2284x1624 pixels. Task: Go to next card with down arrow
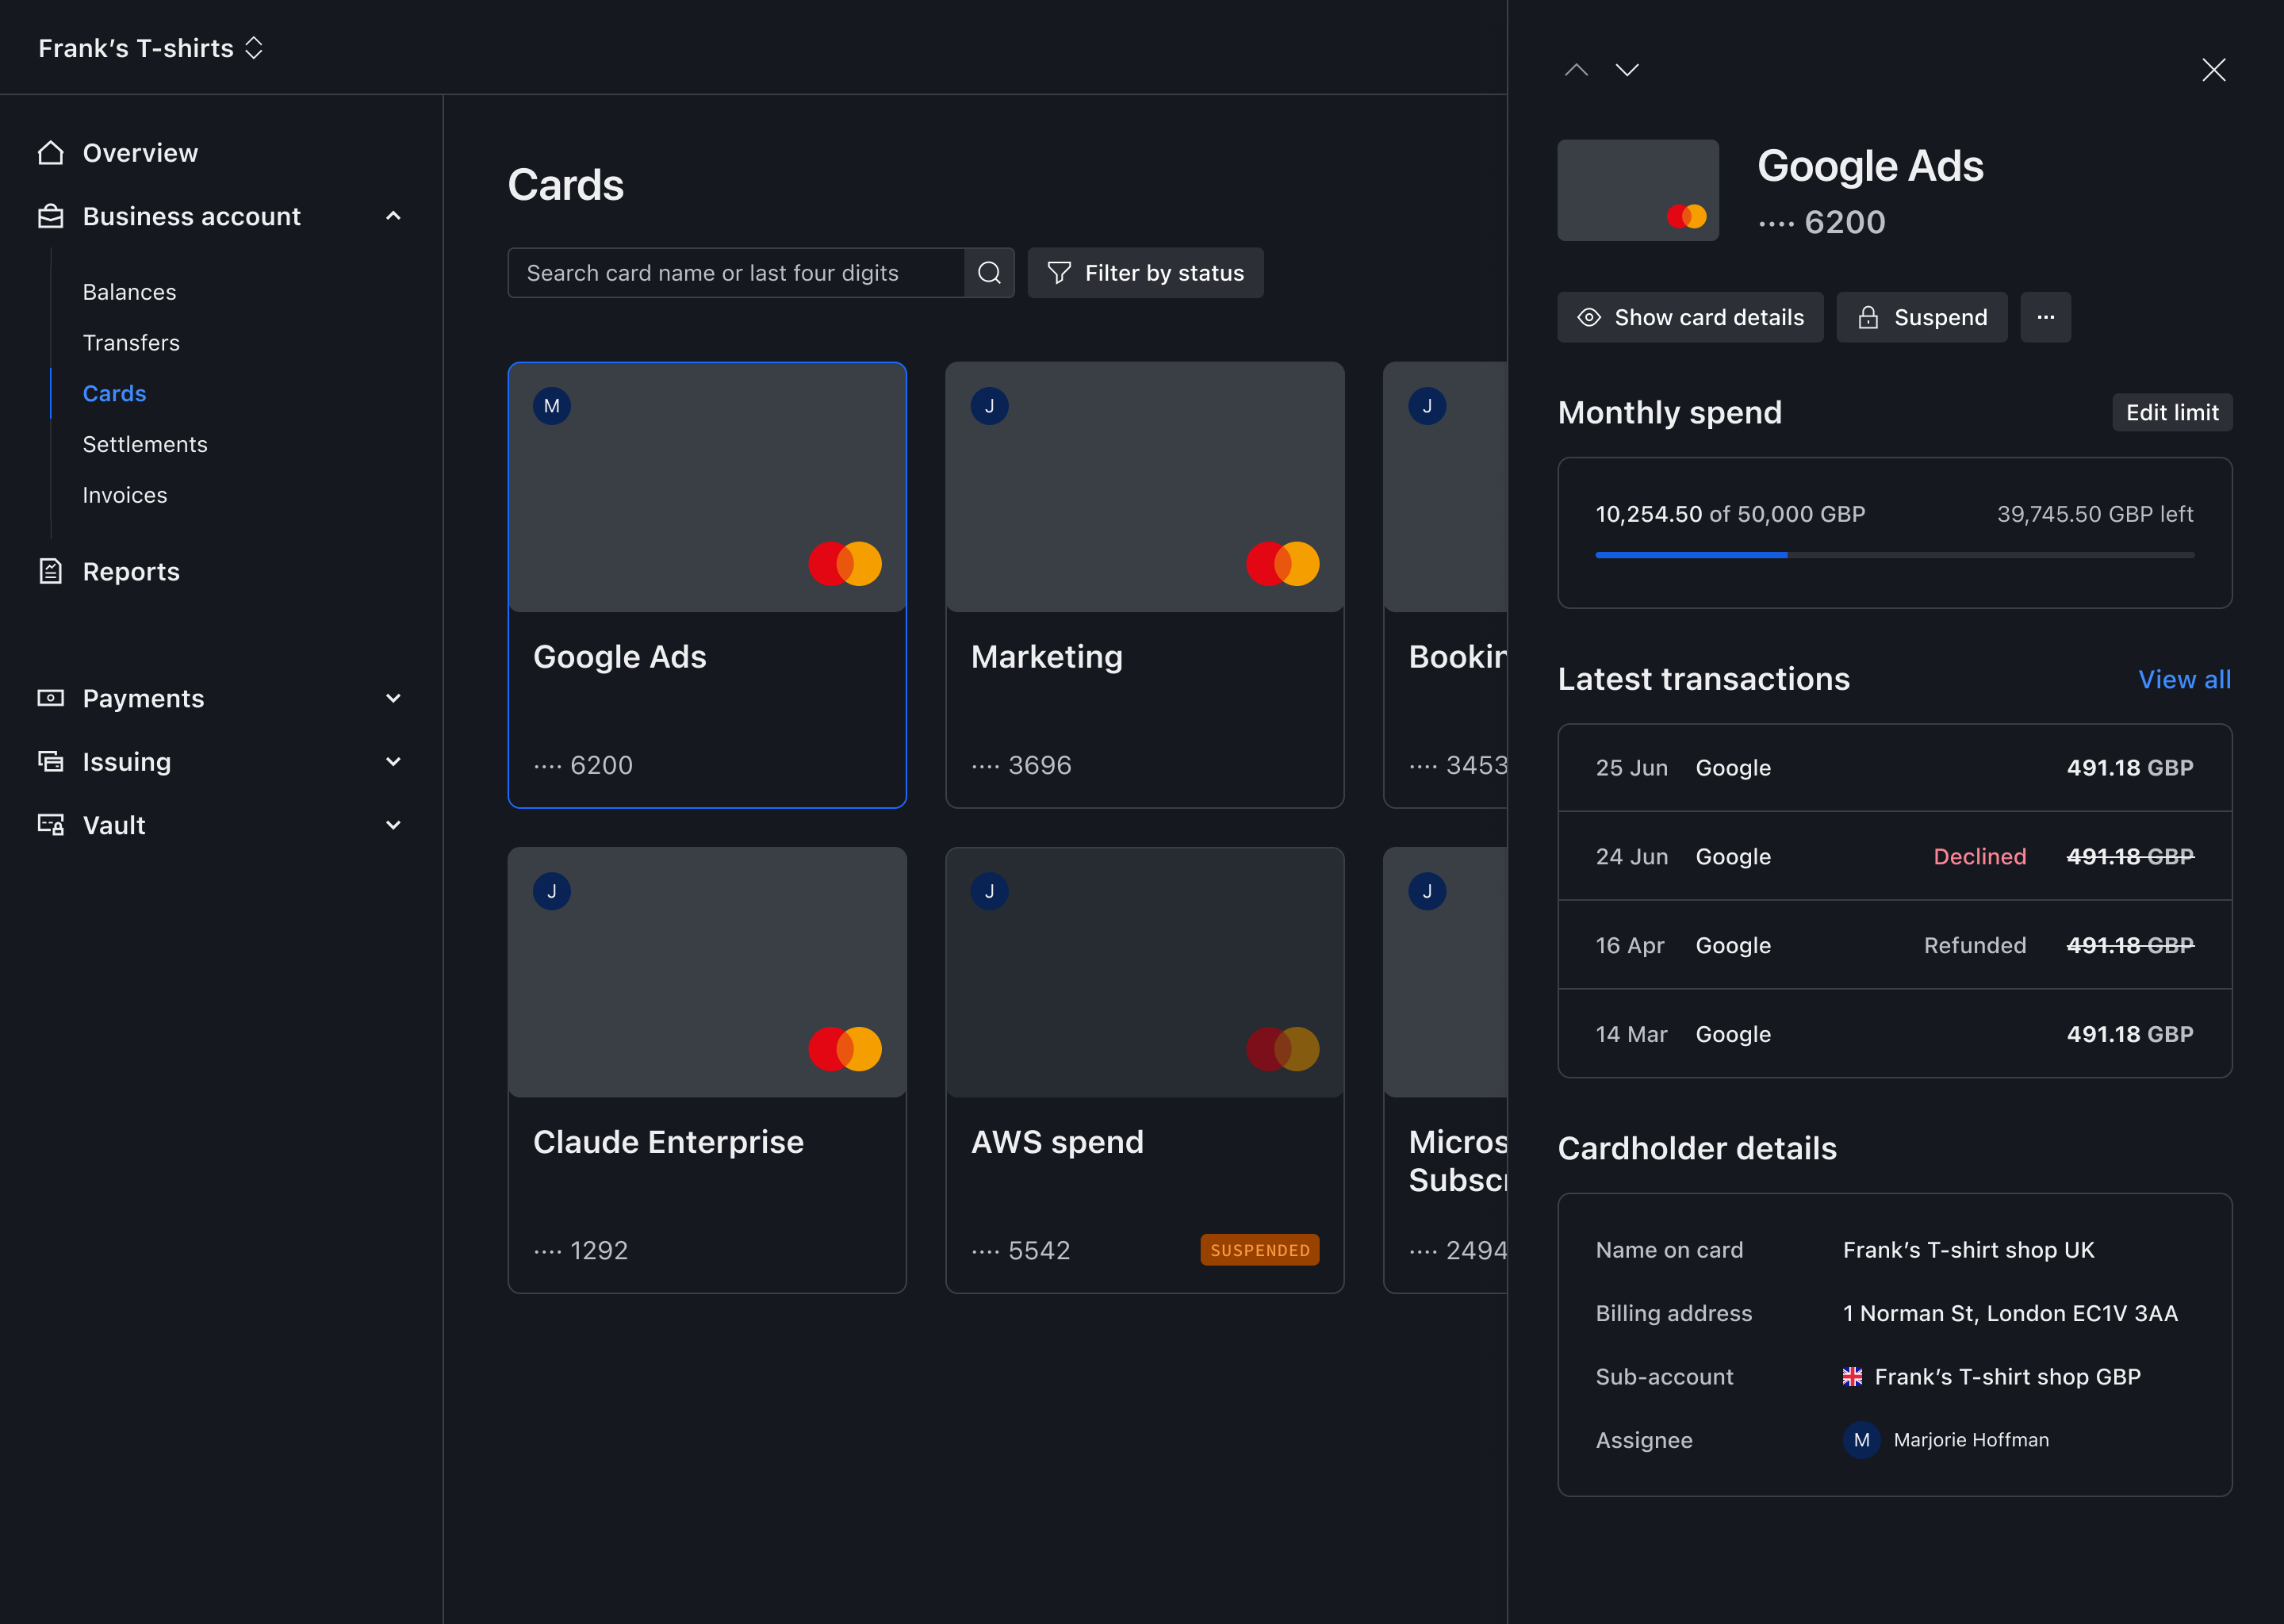[1627, 70]
